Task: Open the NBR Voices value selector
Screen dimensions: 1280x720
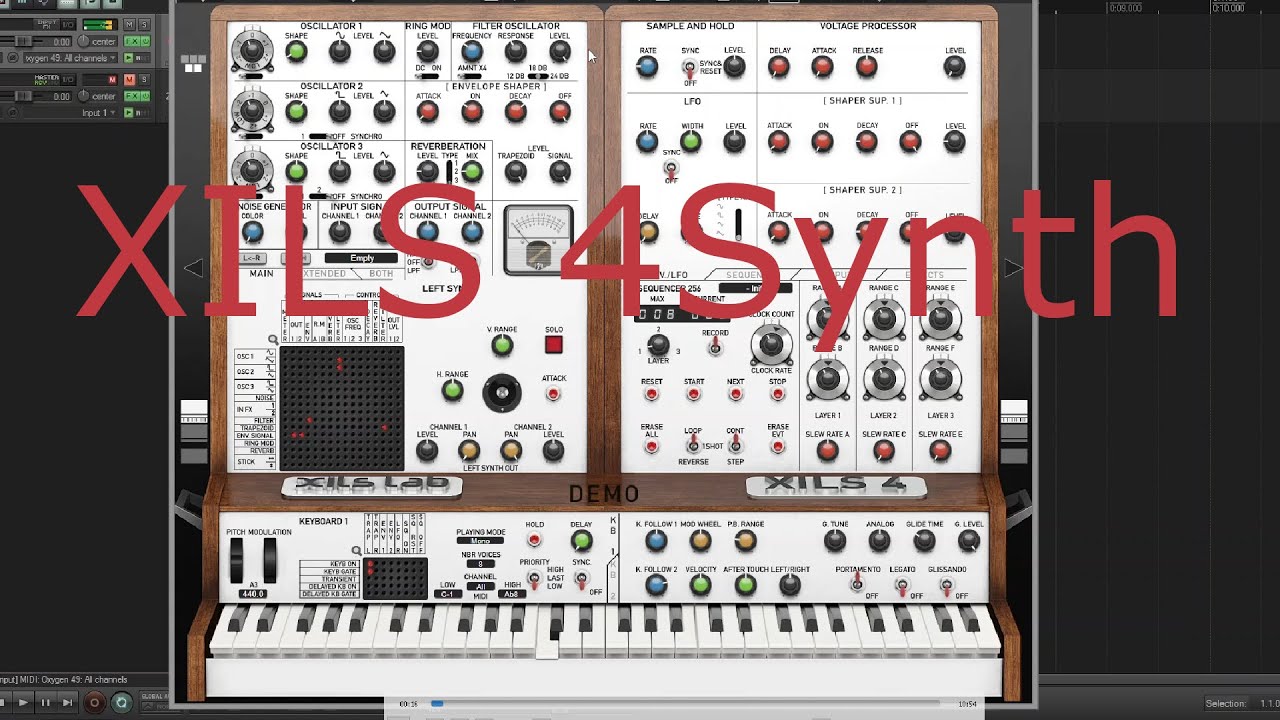Action: 480,564
